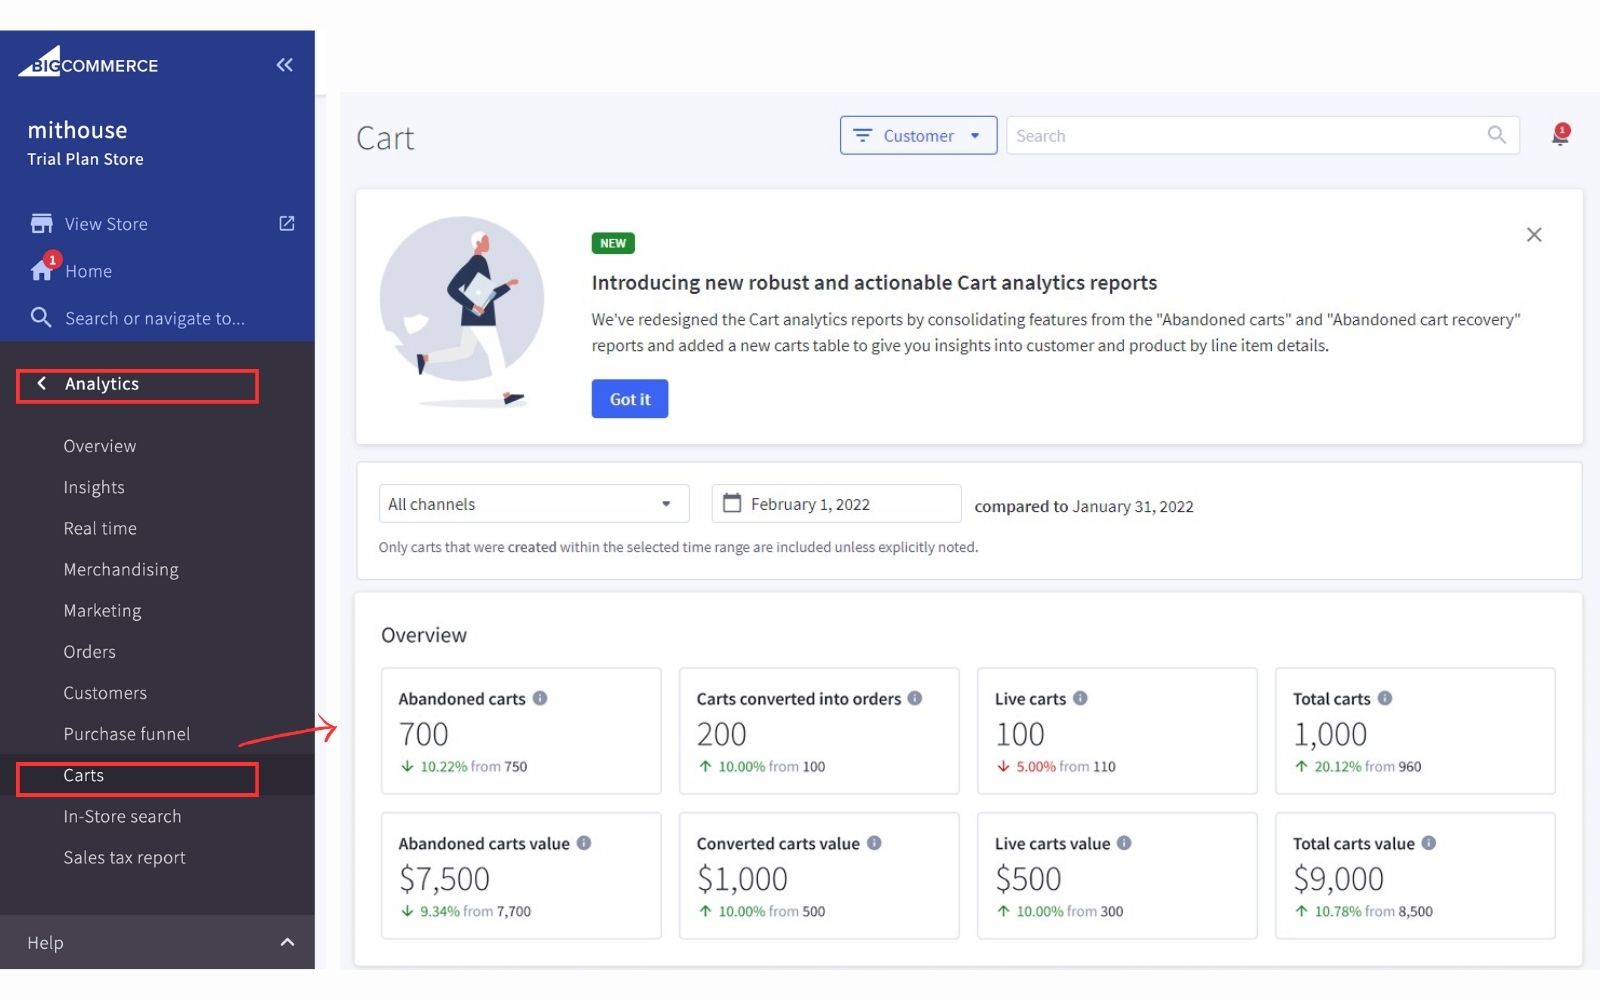Collapse the sidebar with double-chevron icon

coord(285,65)
